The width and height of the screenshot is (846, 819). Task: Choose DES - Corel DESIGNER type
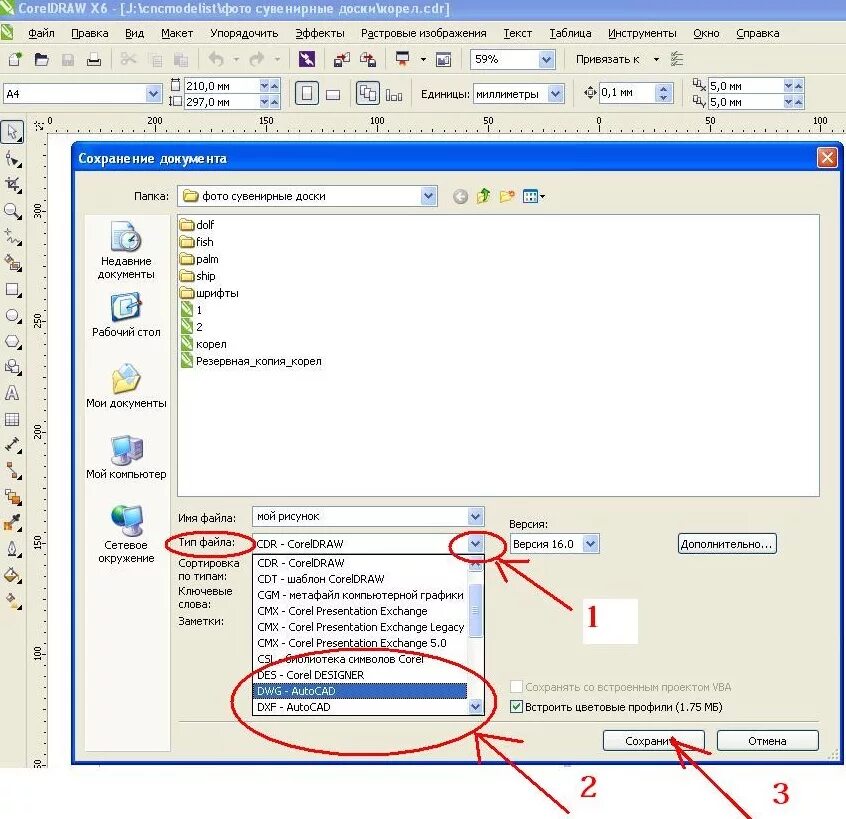[359, 675]
